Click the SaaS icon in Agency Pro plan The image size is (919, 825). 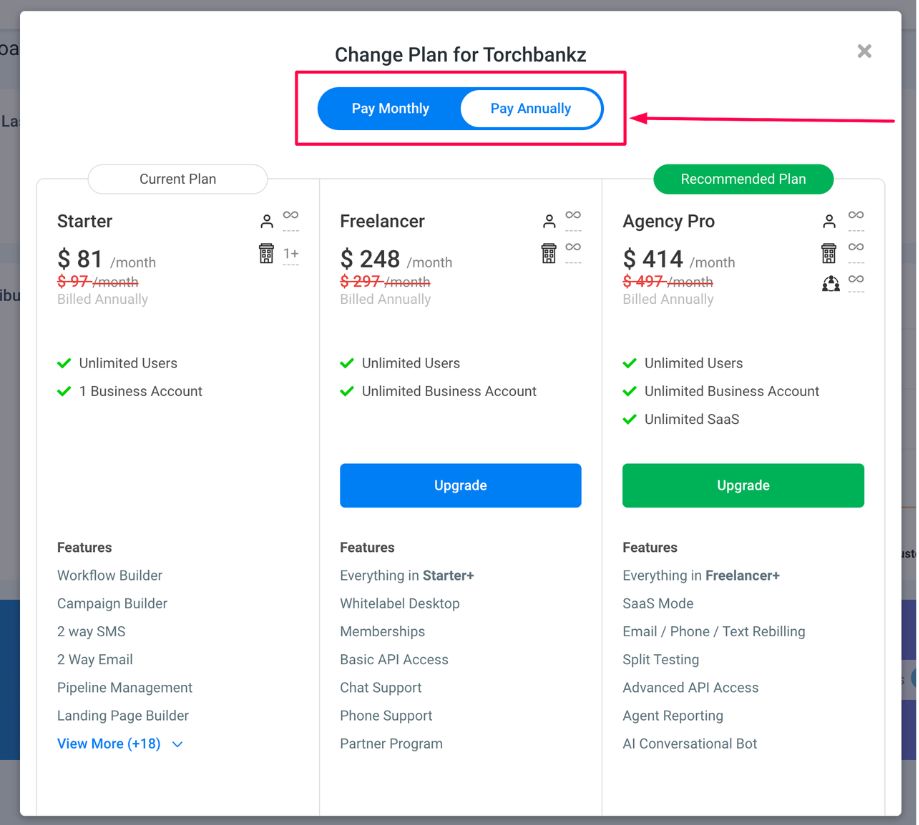tap(830, 284)
